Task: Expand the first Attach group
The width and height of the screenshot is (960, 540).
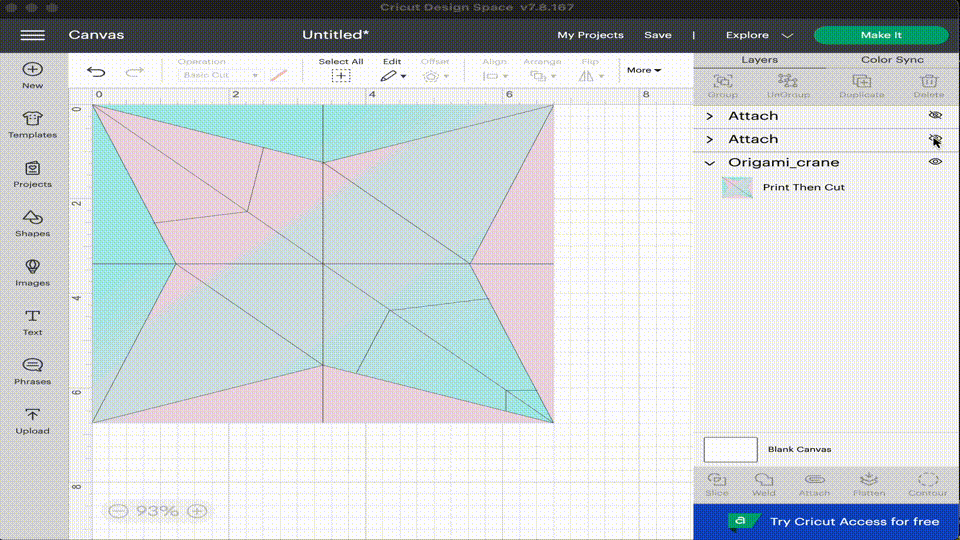Action: tap(710, 116)
